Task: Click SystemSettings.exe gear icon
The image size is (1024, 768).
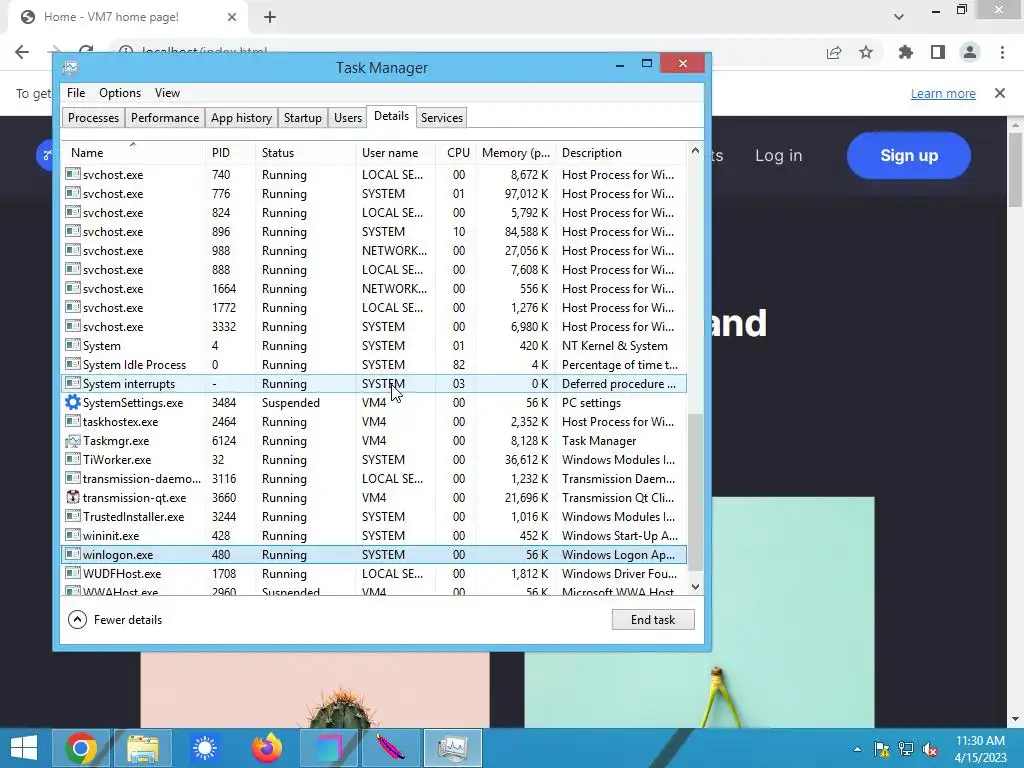Action: tap(73, 402)
